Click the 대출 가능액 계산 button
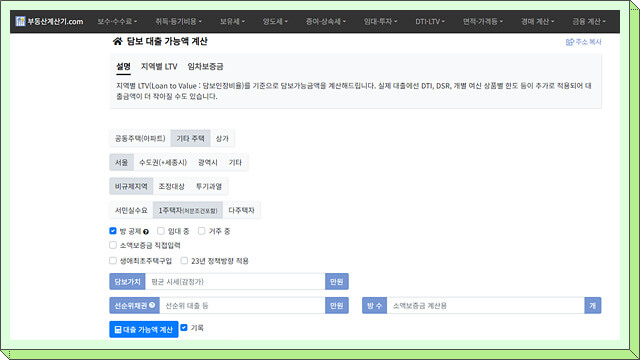Viewport: 640px width, 360px height. coord(144,329)
